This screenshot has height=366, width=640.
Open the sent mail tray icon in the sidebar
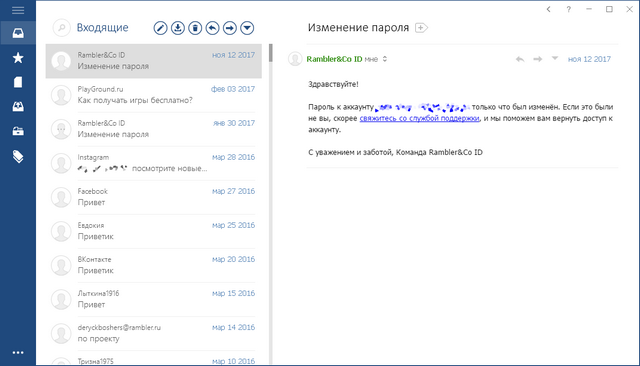click(x=18, y=106)
